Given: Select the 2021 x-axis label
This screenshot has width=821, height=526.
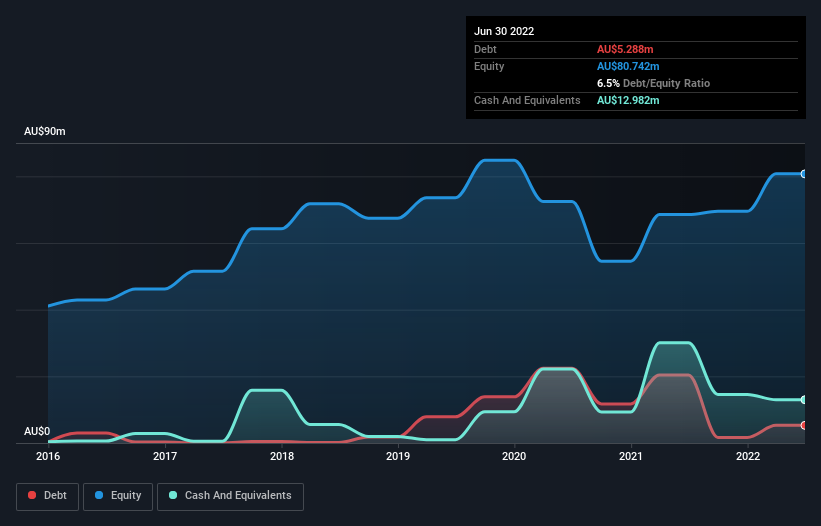Looking at the screenshot, I should [631, 456].
